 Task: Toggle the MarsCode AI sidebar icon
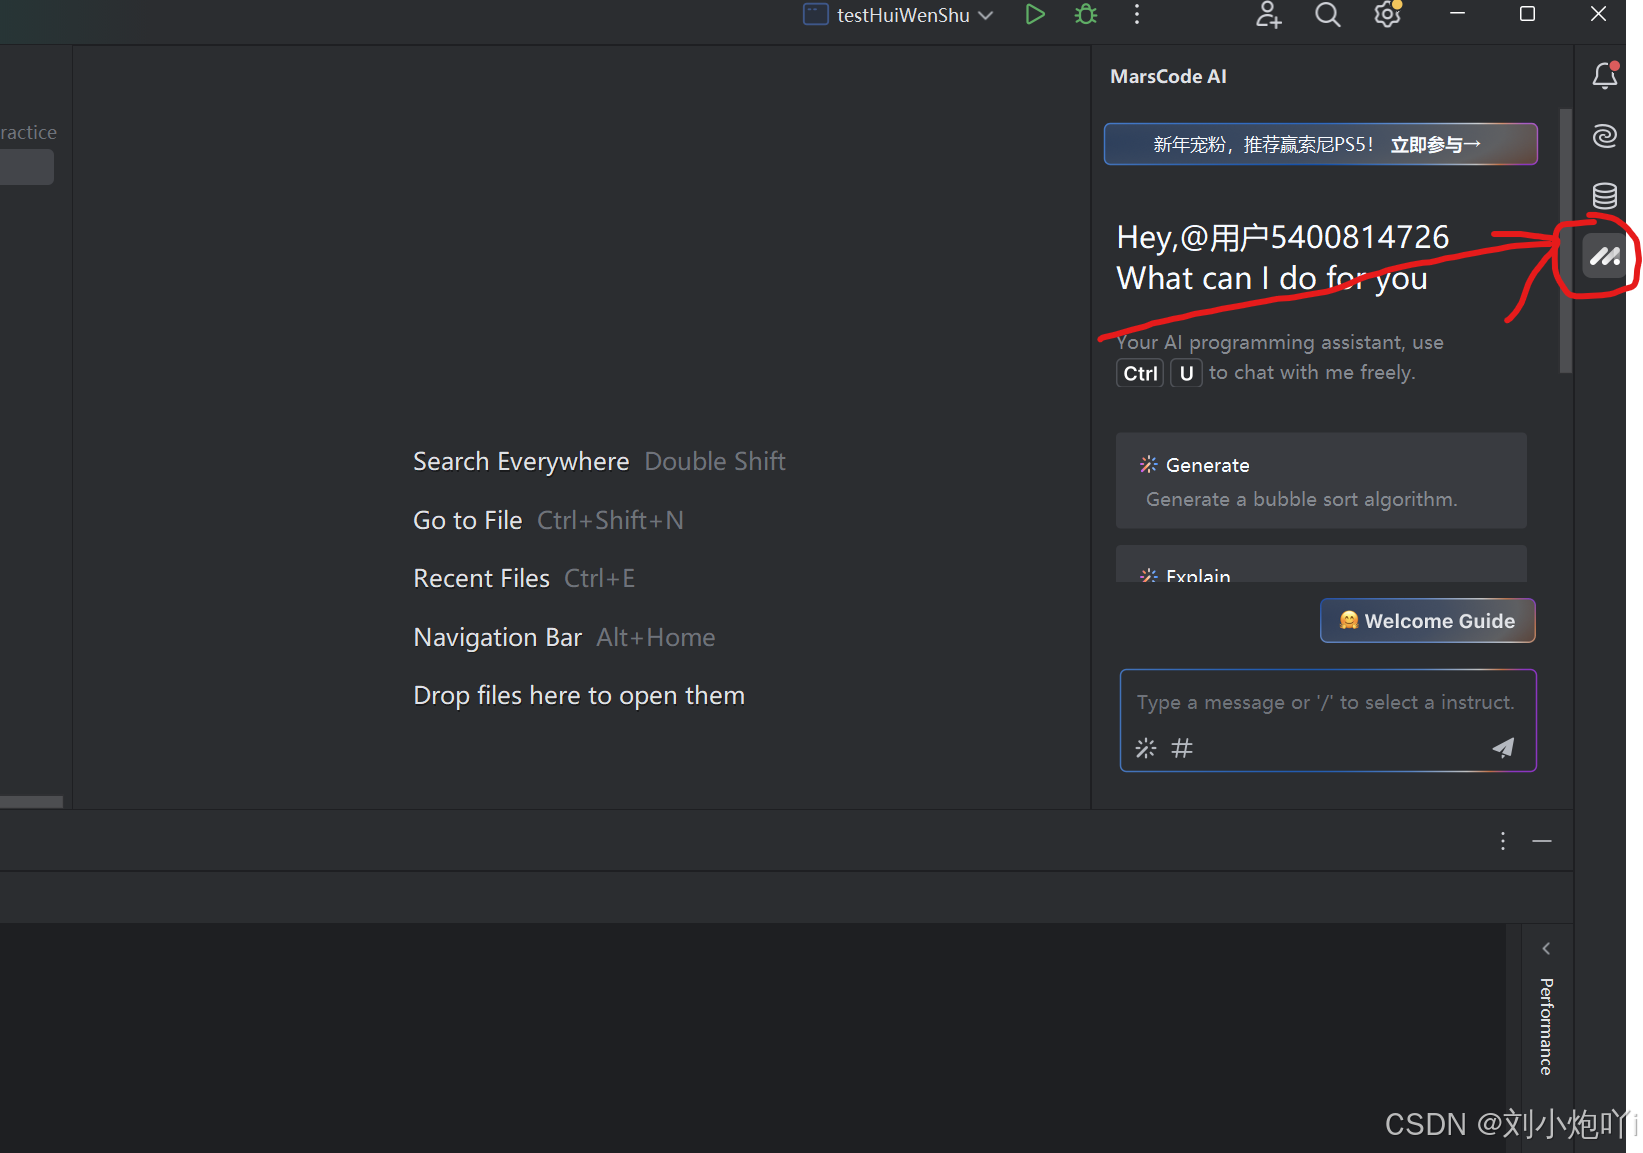click(x=1605, y=257)
